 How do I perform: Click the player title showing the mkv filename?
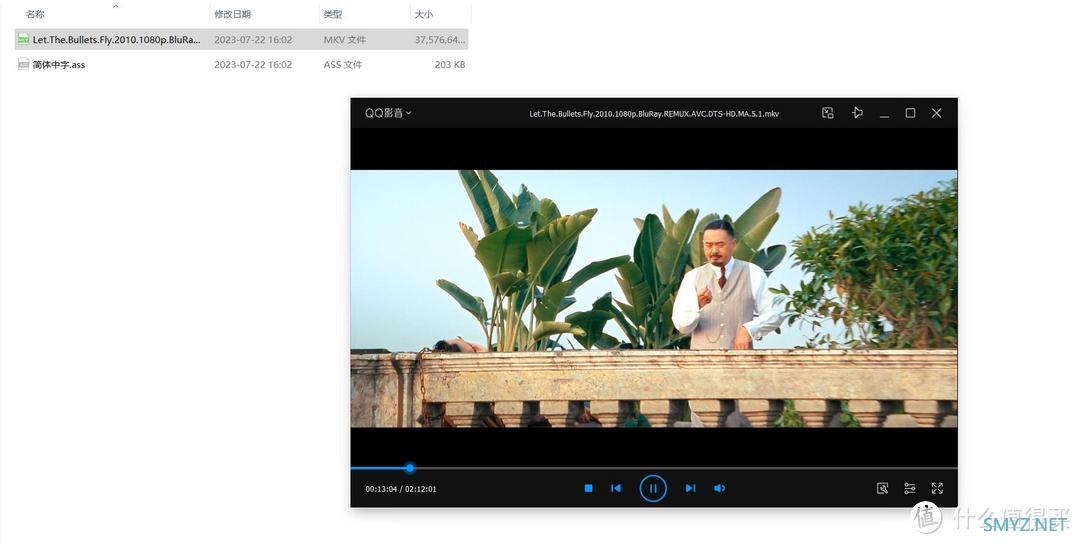pos(654,114)
